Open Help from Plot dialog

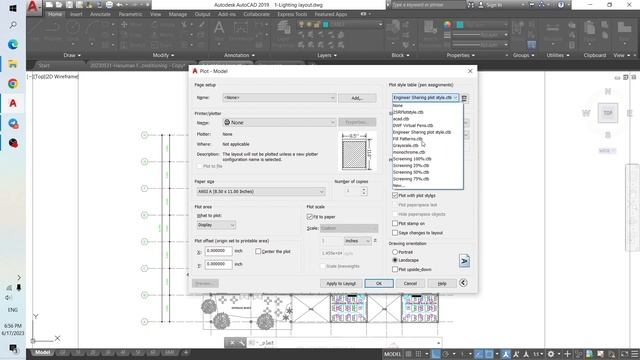(442, 283)
